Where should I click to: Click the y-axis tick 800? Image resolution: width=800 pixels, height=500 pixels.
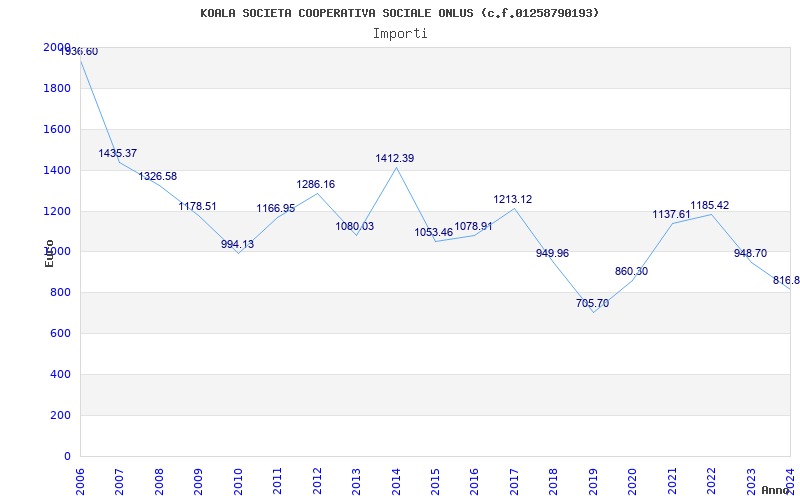coord(60,293)
